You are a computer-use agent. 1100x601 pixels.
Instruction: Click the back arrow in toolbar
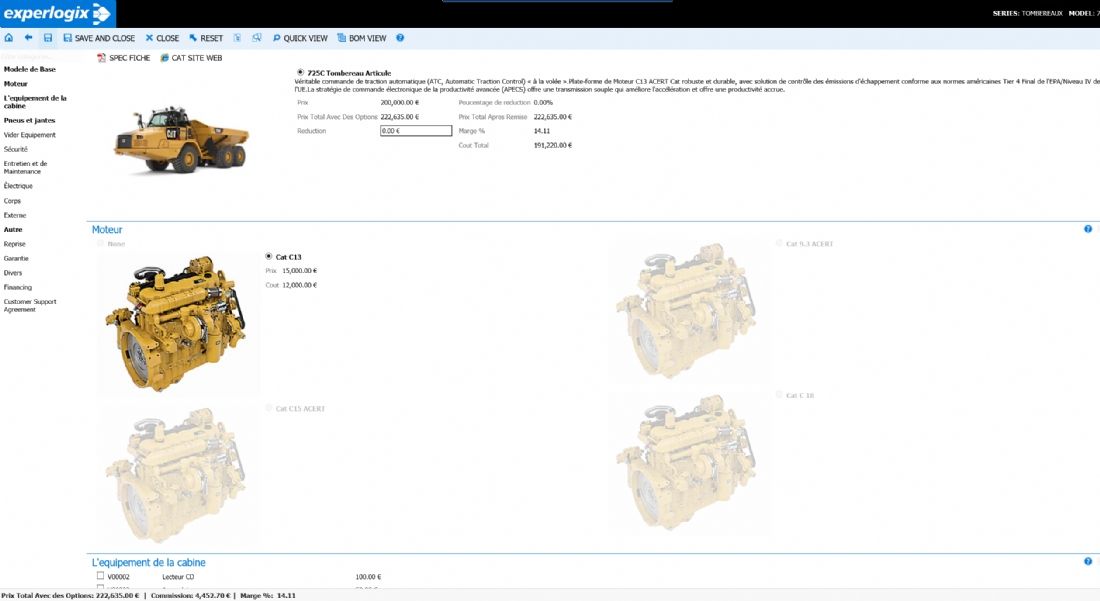pos(28,38)
